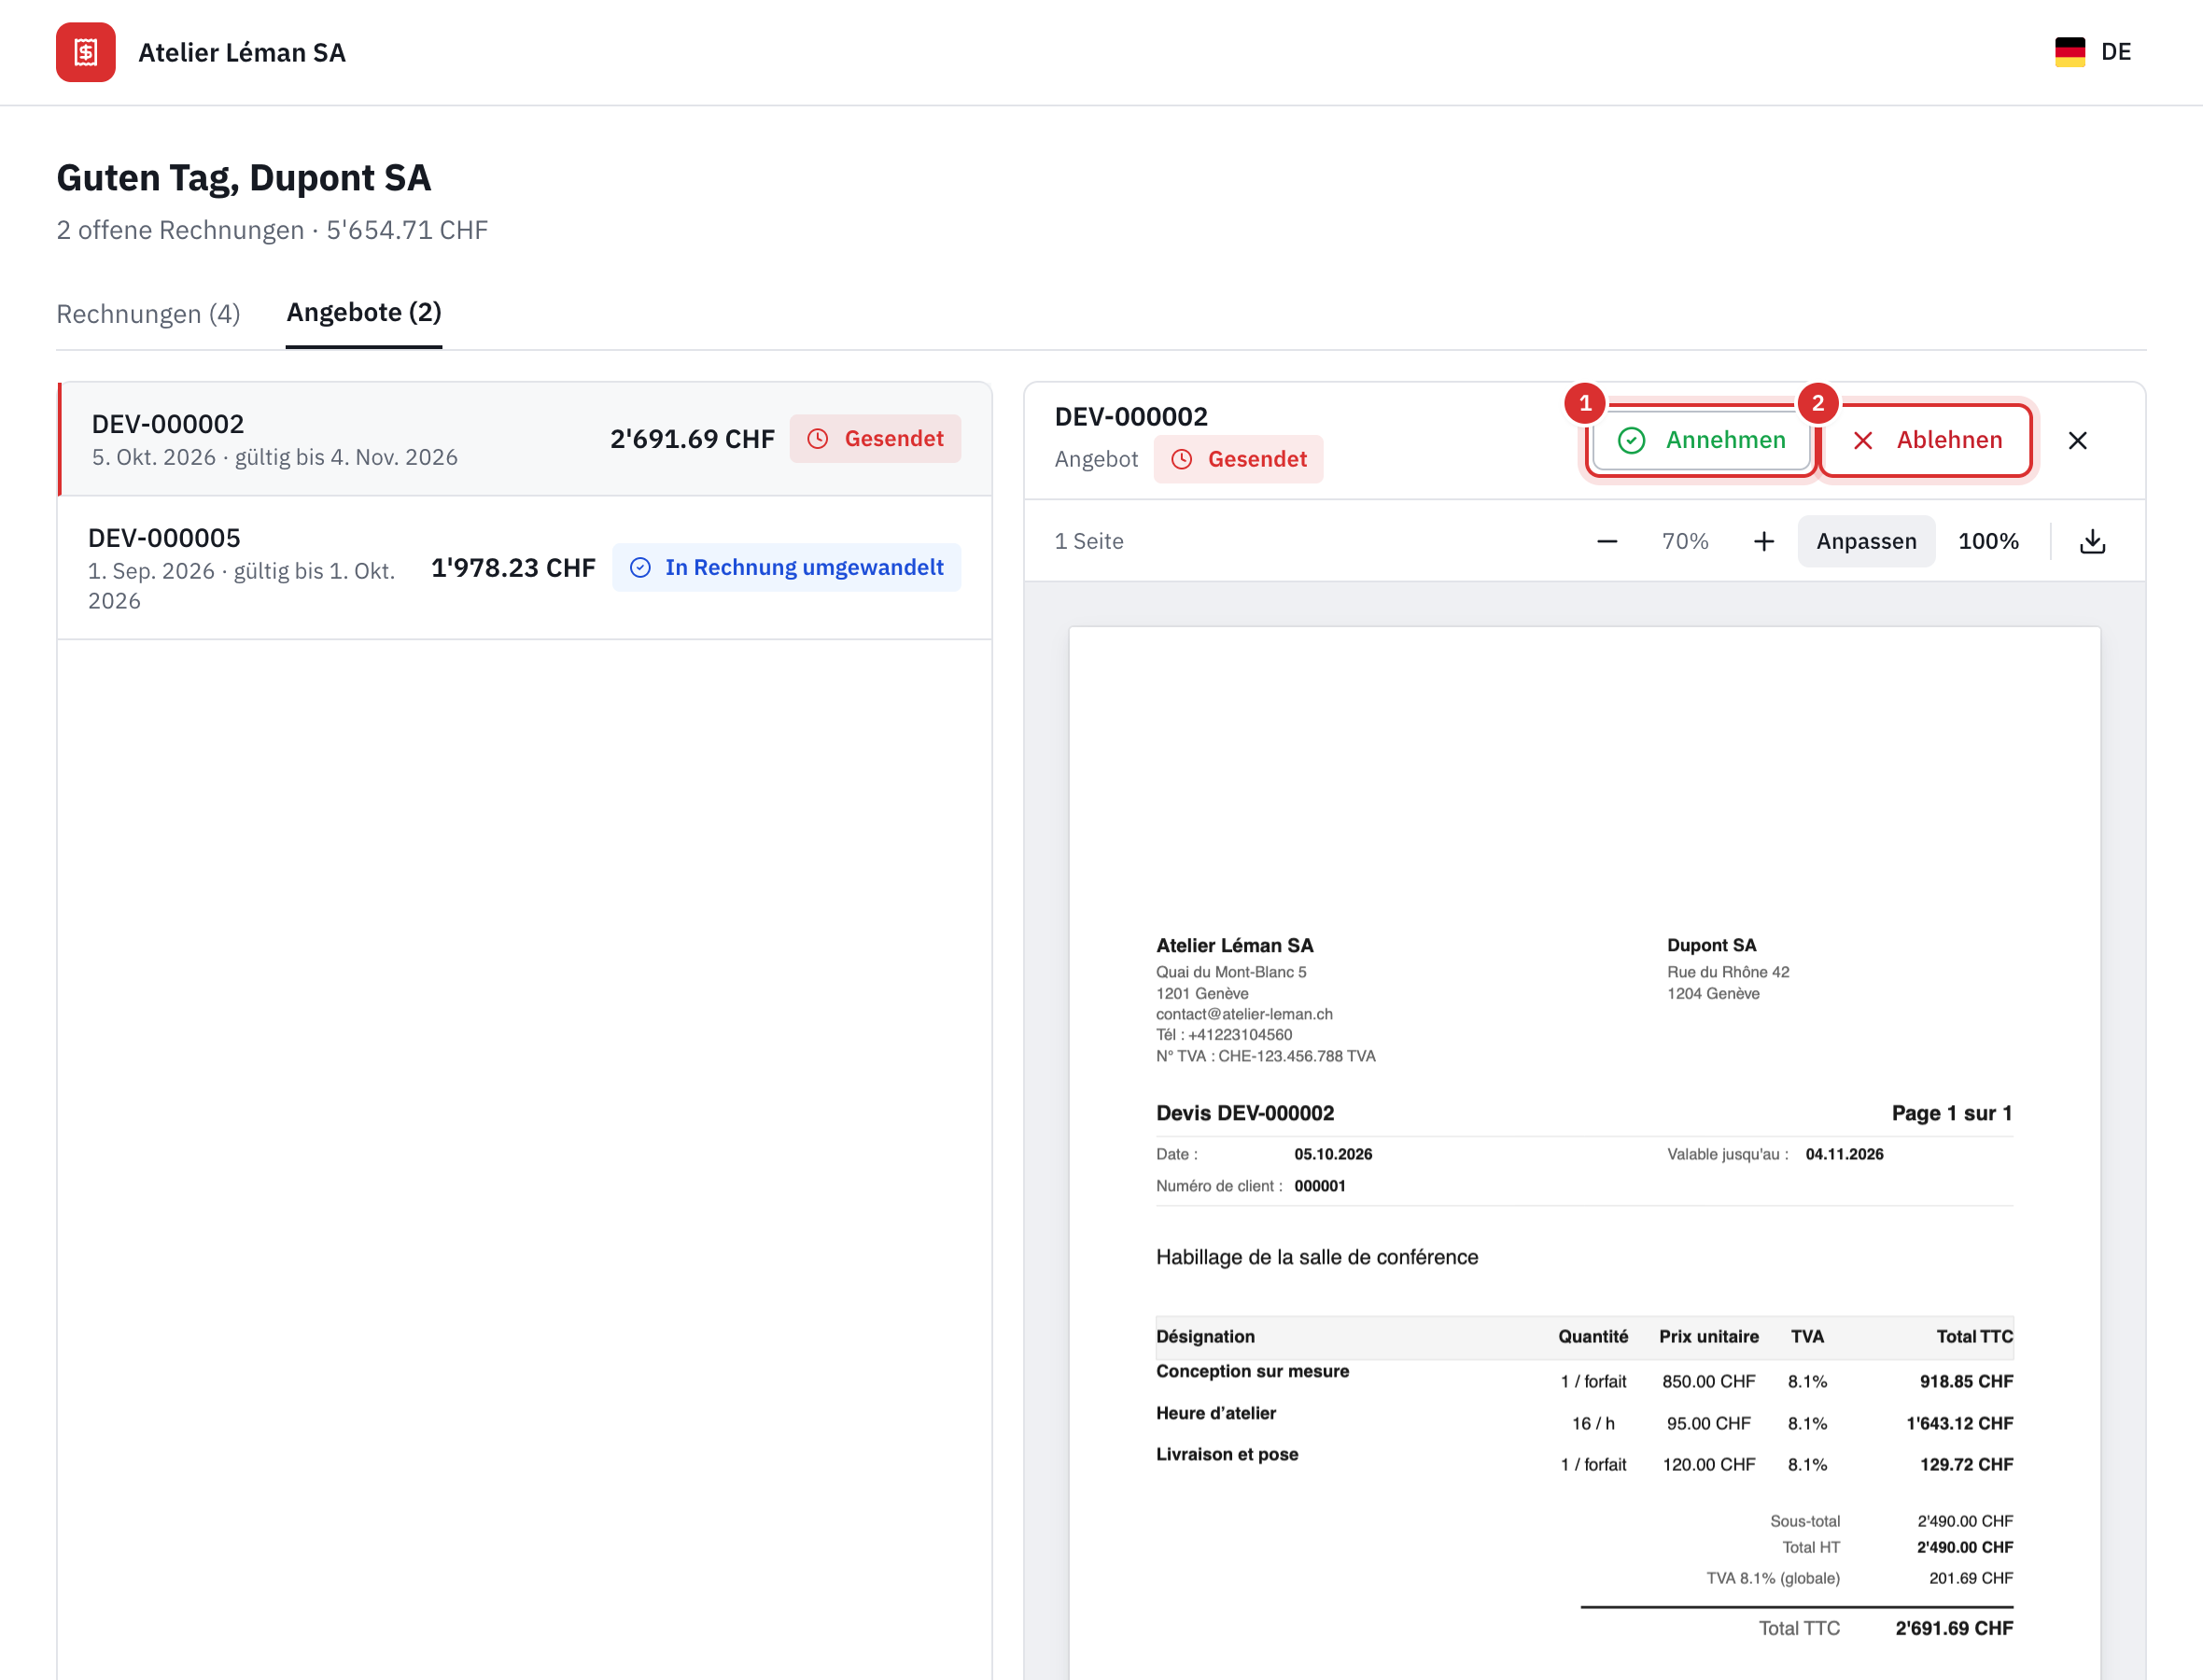
Task: Click the 04.11.2026 validity date
Action: [1844, 1154]
